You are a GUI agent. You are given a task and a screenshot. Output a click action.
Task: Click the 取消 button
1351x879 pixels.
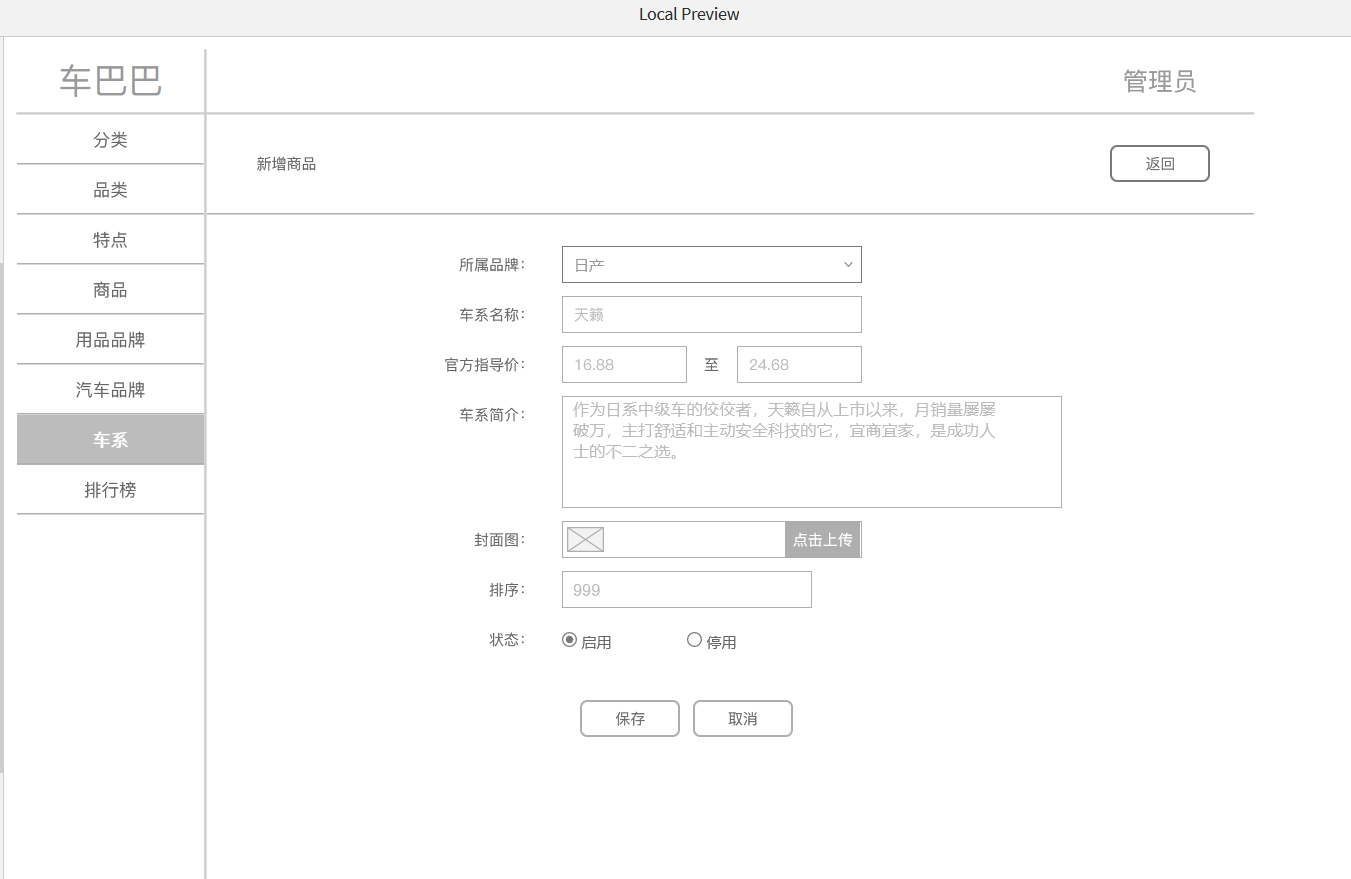[x=743, y=719]
